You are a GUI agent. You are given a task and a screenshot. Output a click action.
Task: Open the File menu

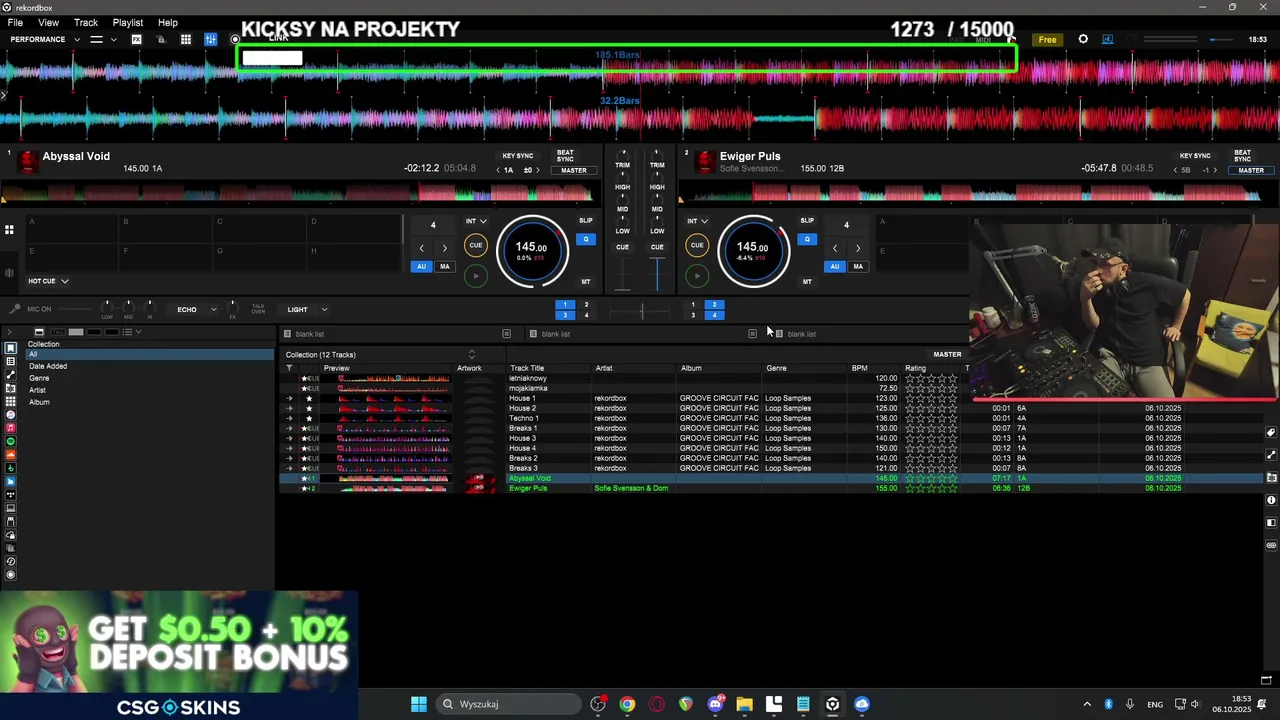(x=15, y=22)
